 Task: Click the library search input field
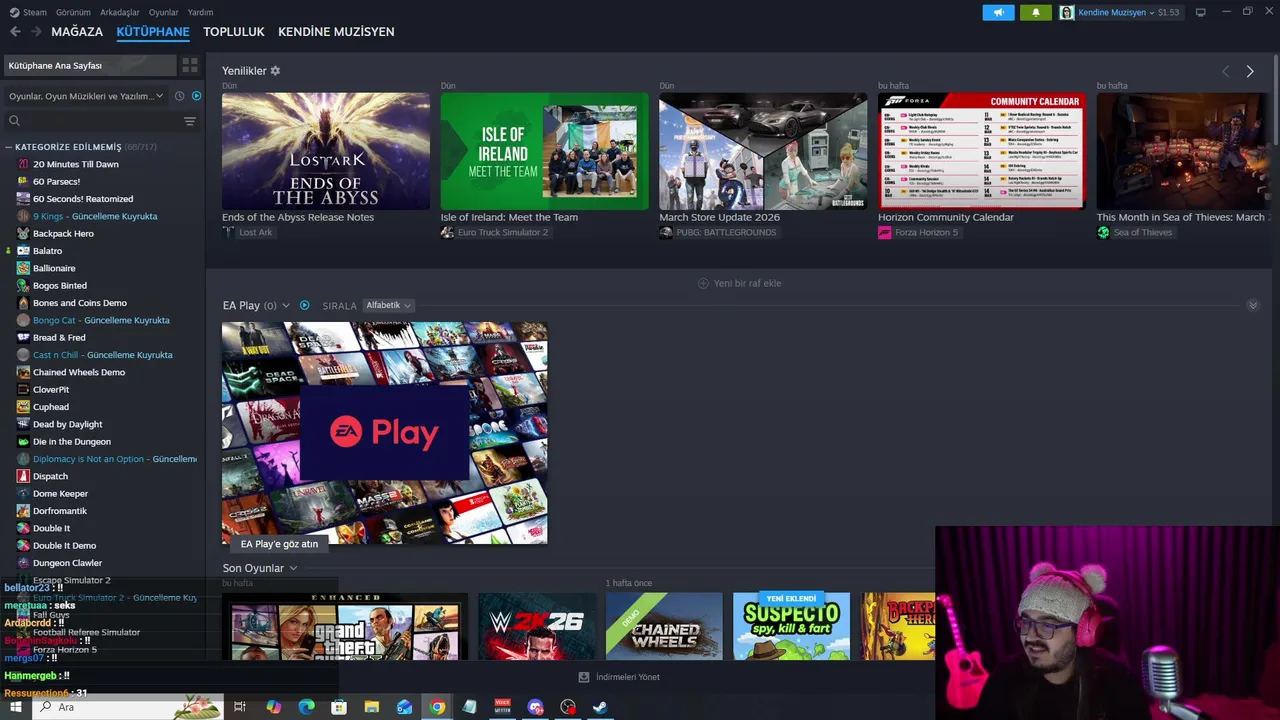[100, 121]
